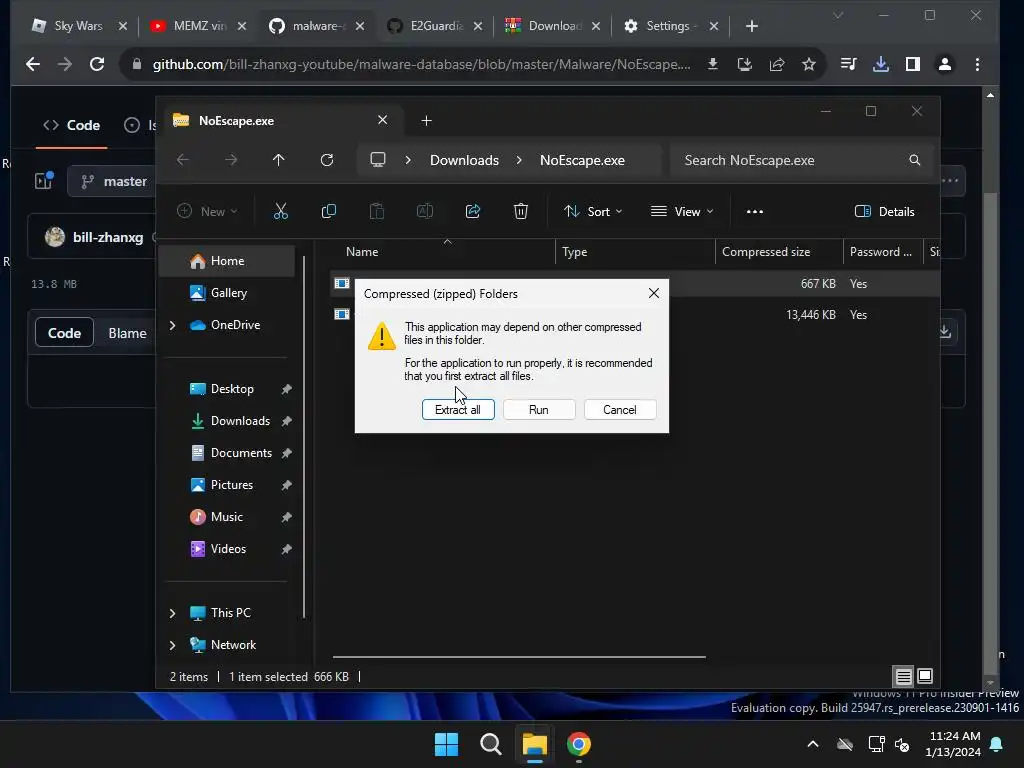This screenshot has height=768, width=1024.
Task: Expand the This PC tree node
Action: tap(172, 613)
